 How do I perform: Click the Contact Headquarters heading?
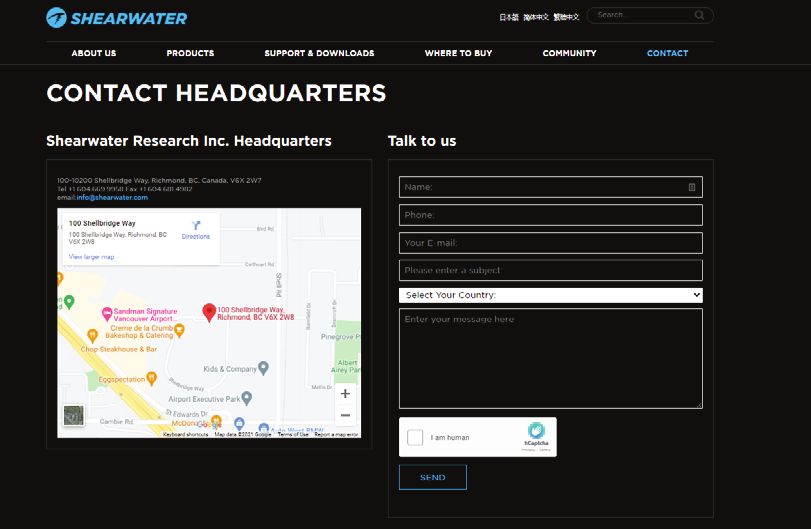pos(216,93)
